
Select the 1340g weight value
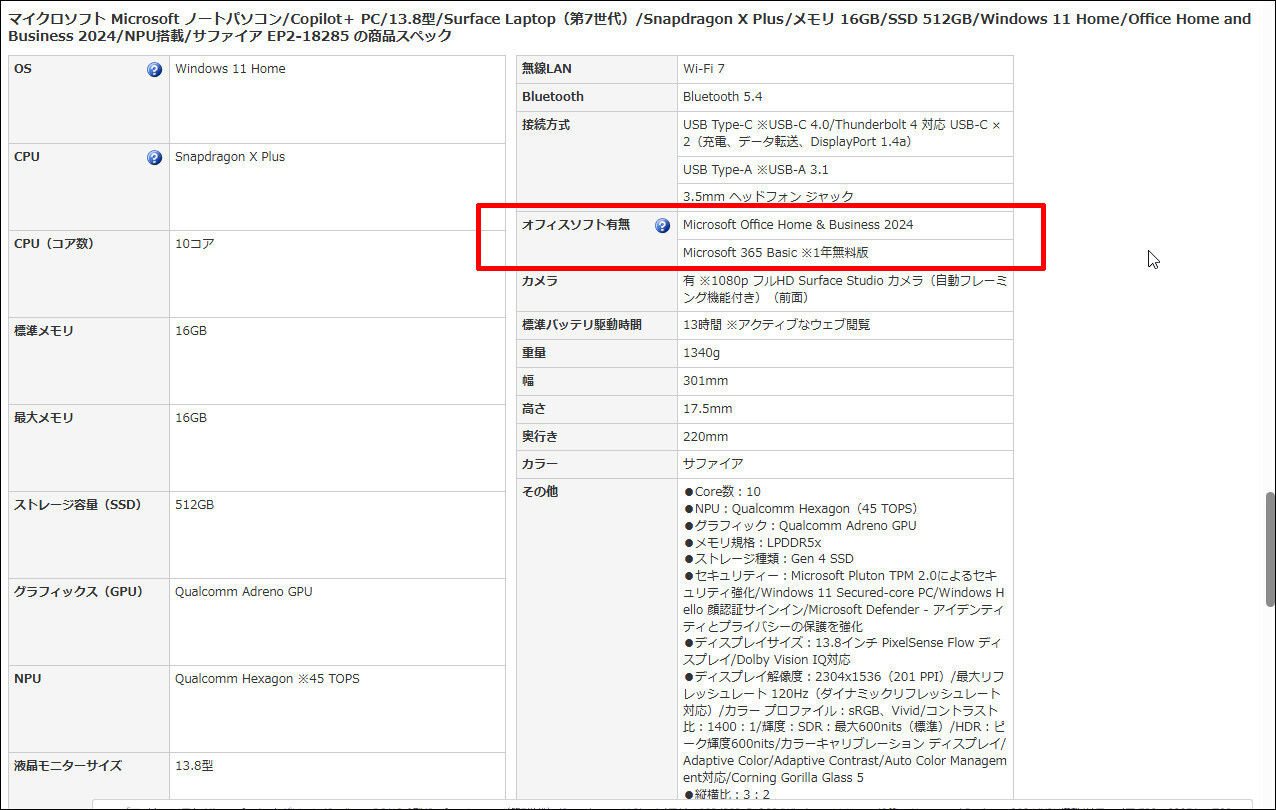tap(701, 353)
